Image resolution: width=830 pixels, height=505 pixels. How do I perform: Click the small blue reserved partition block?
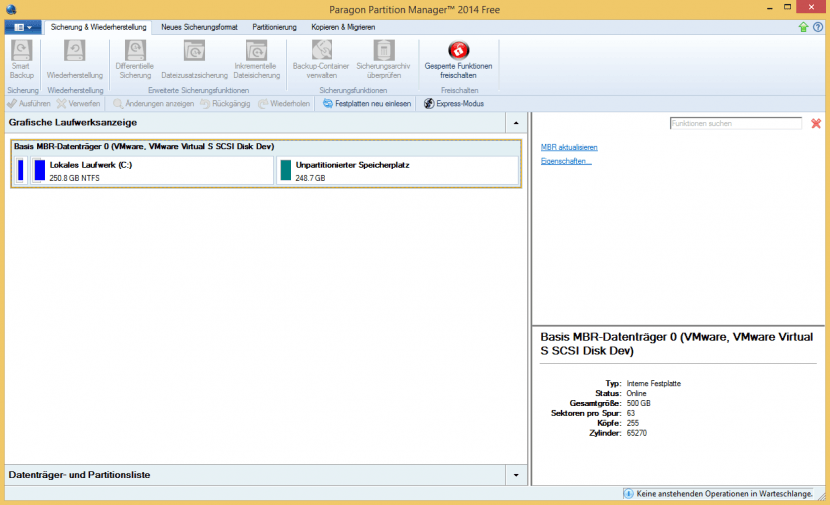[x=21, y=170]
